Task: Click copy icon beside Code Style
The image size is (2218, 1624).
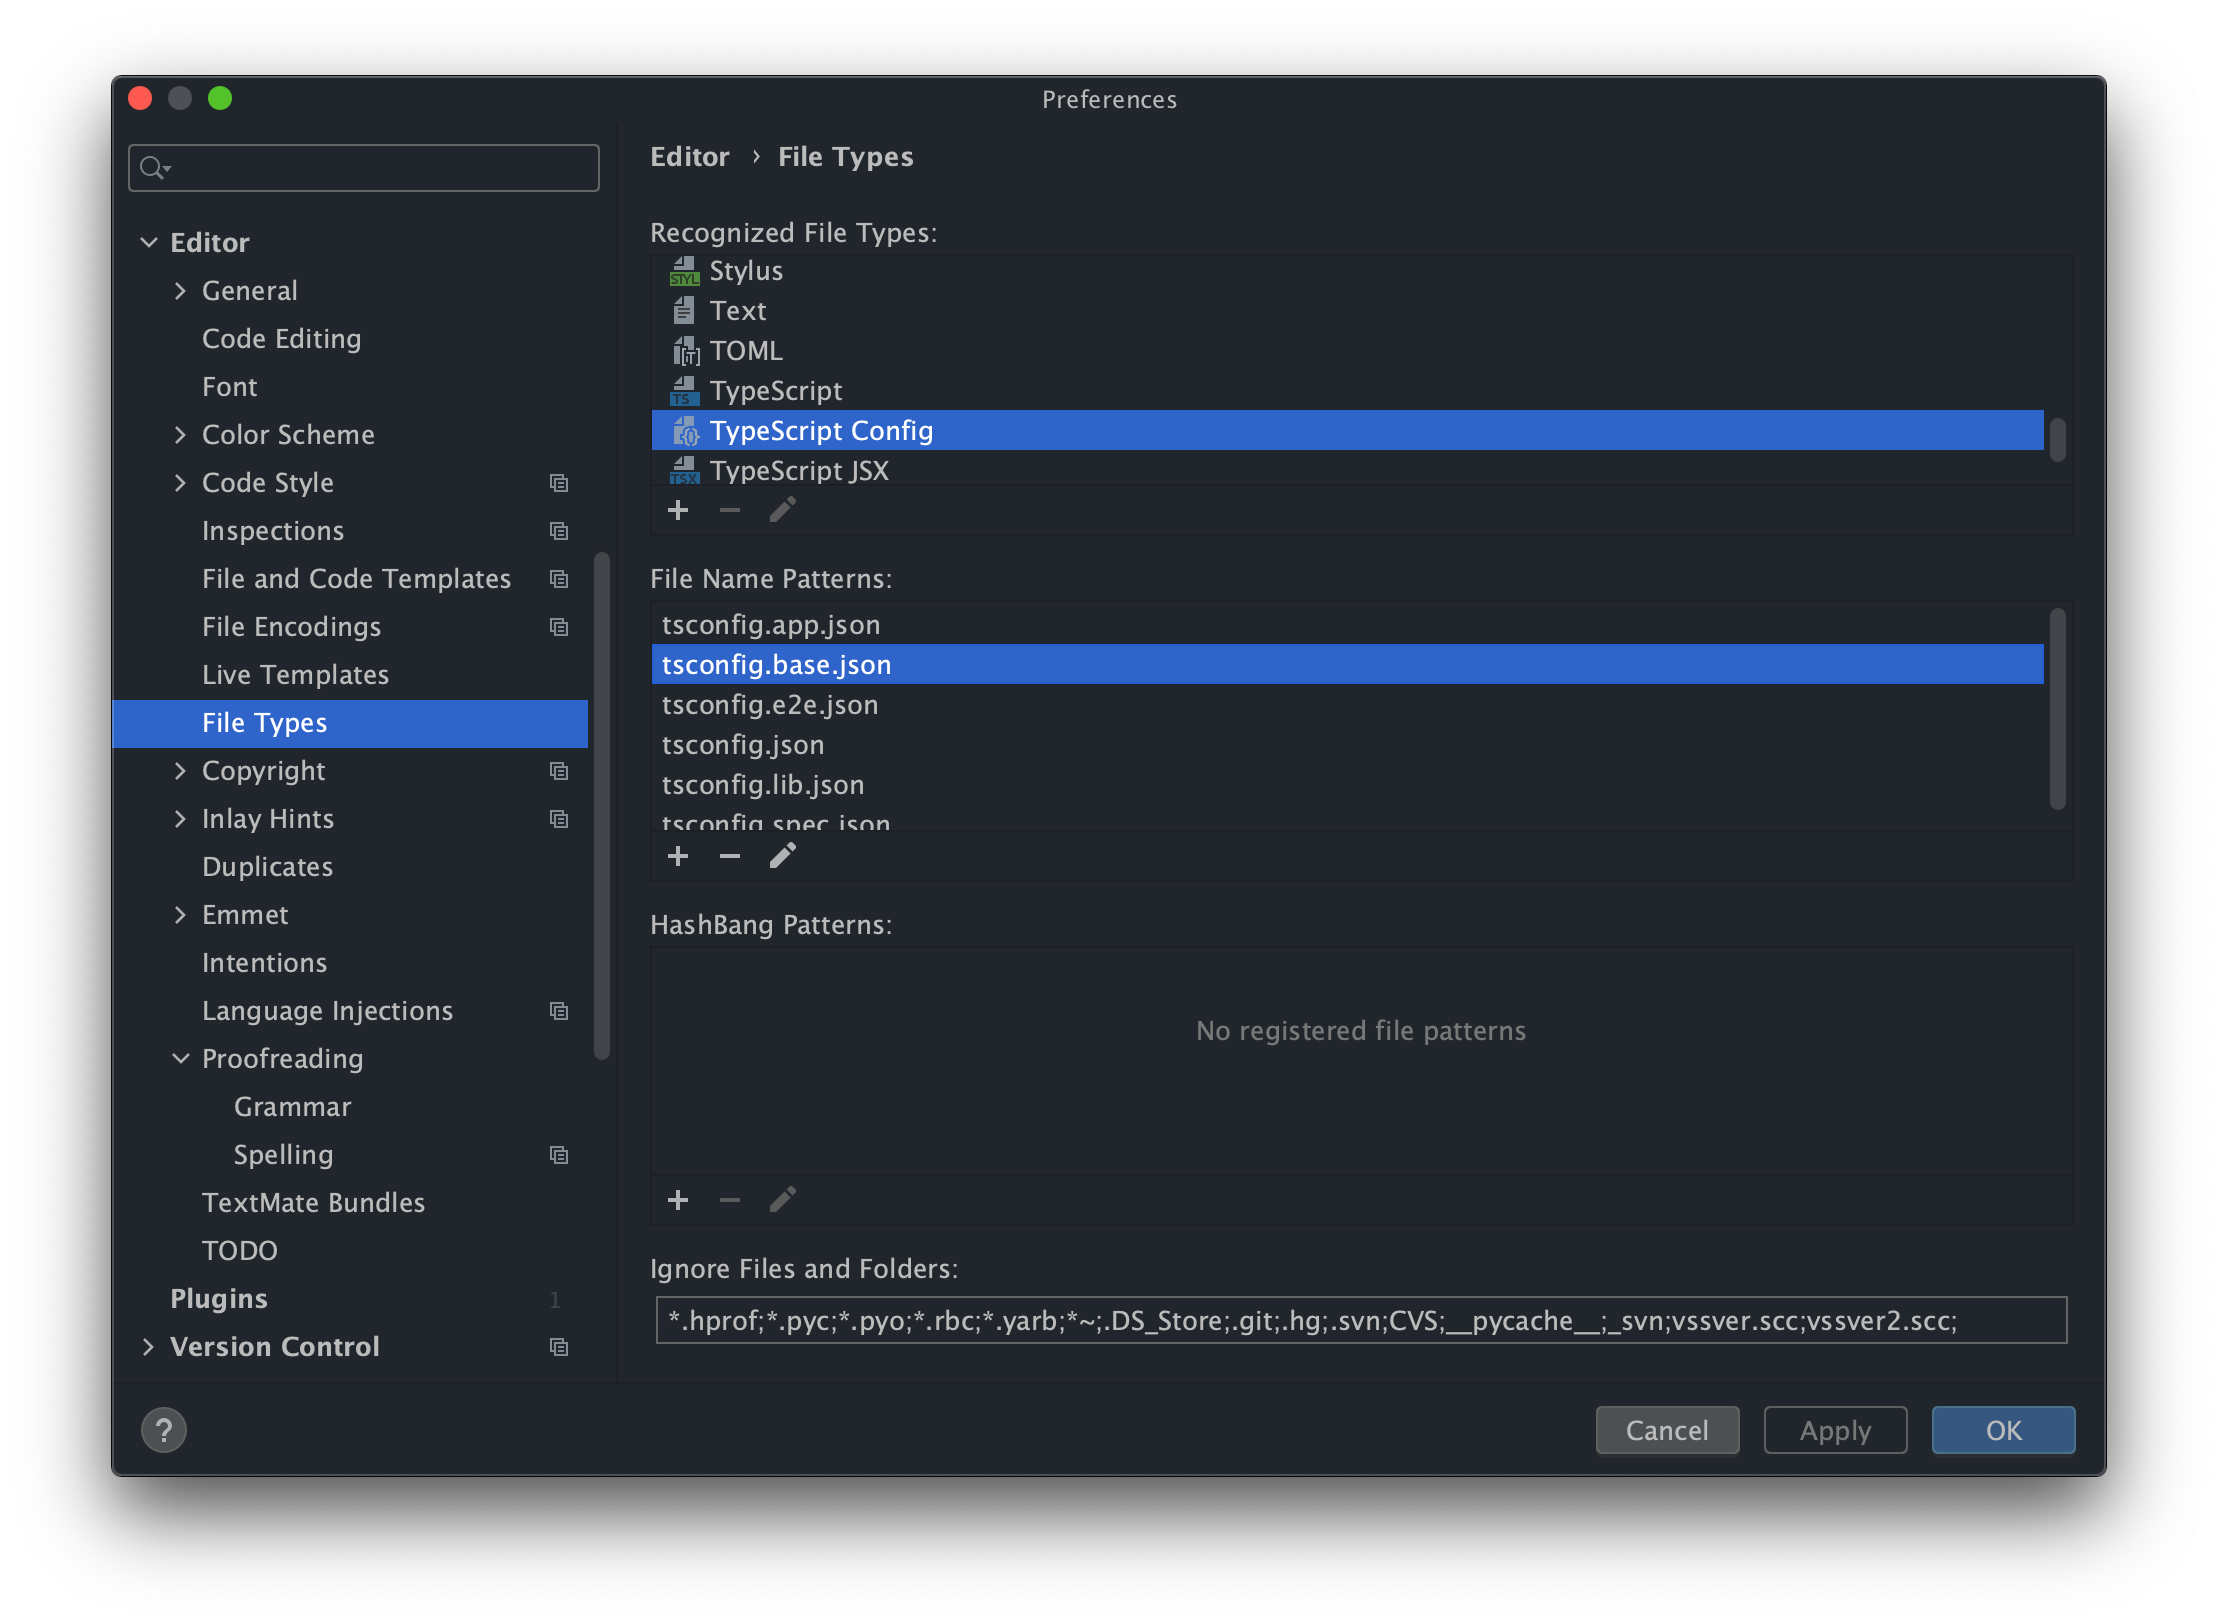Action: (559, 483)
